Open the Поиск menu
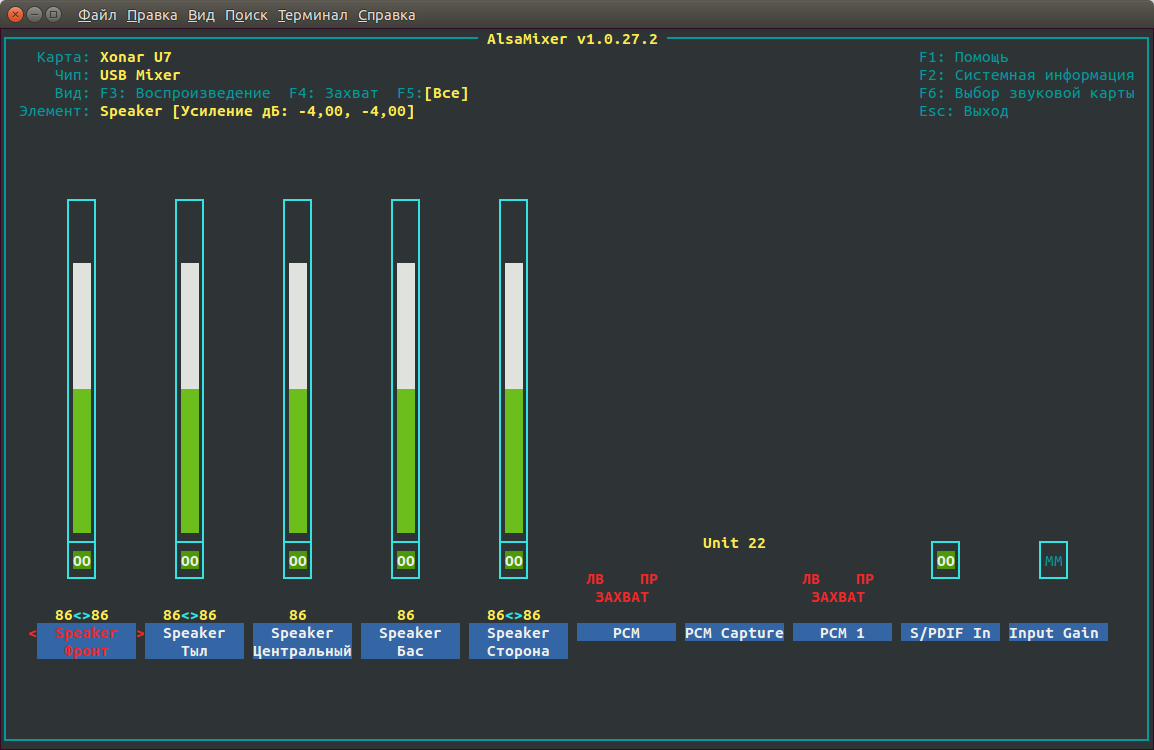The width and height of the screenshot is (1154, 750). (x=246, y=15)
